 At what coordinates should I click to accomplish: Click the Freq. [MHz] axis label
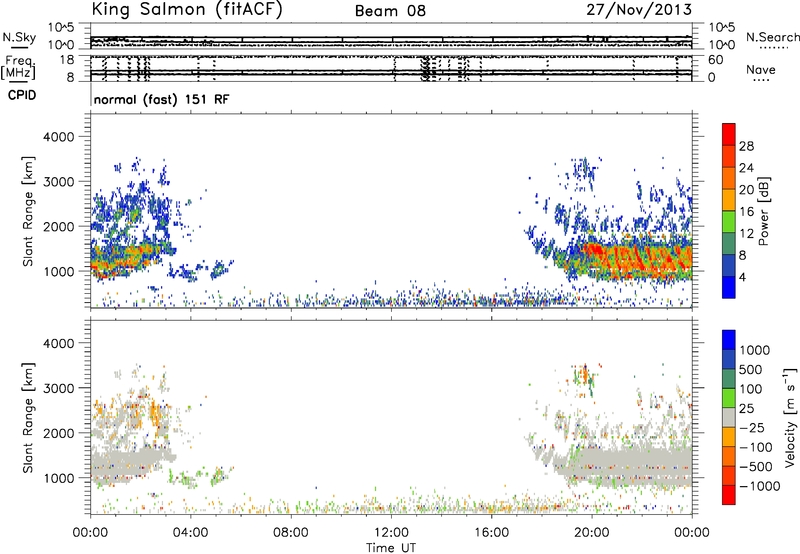click(x=19, y=67)
